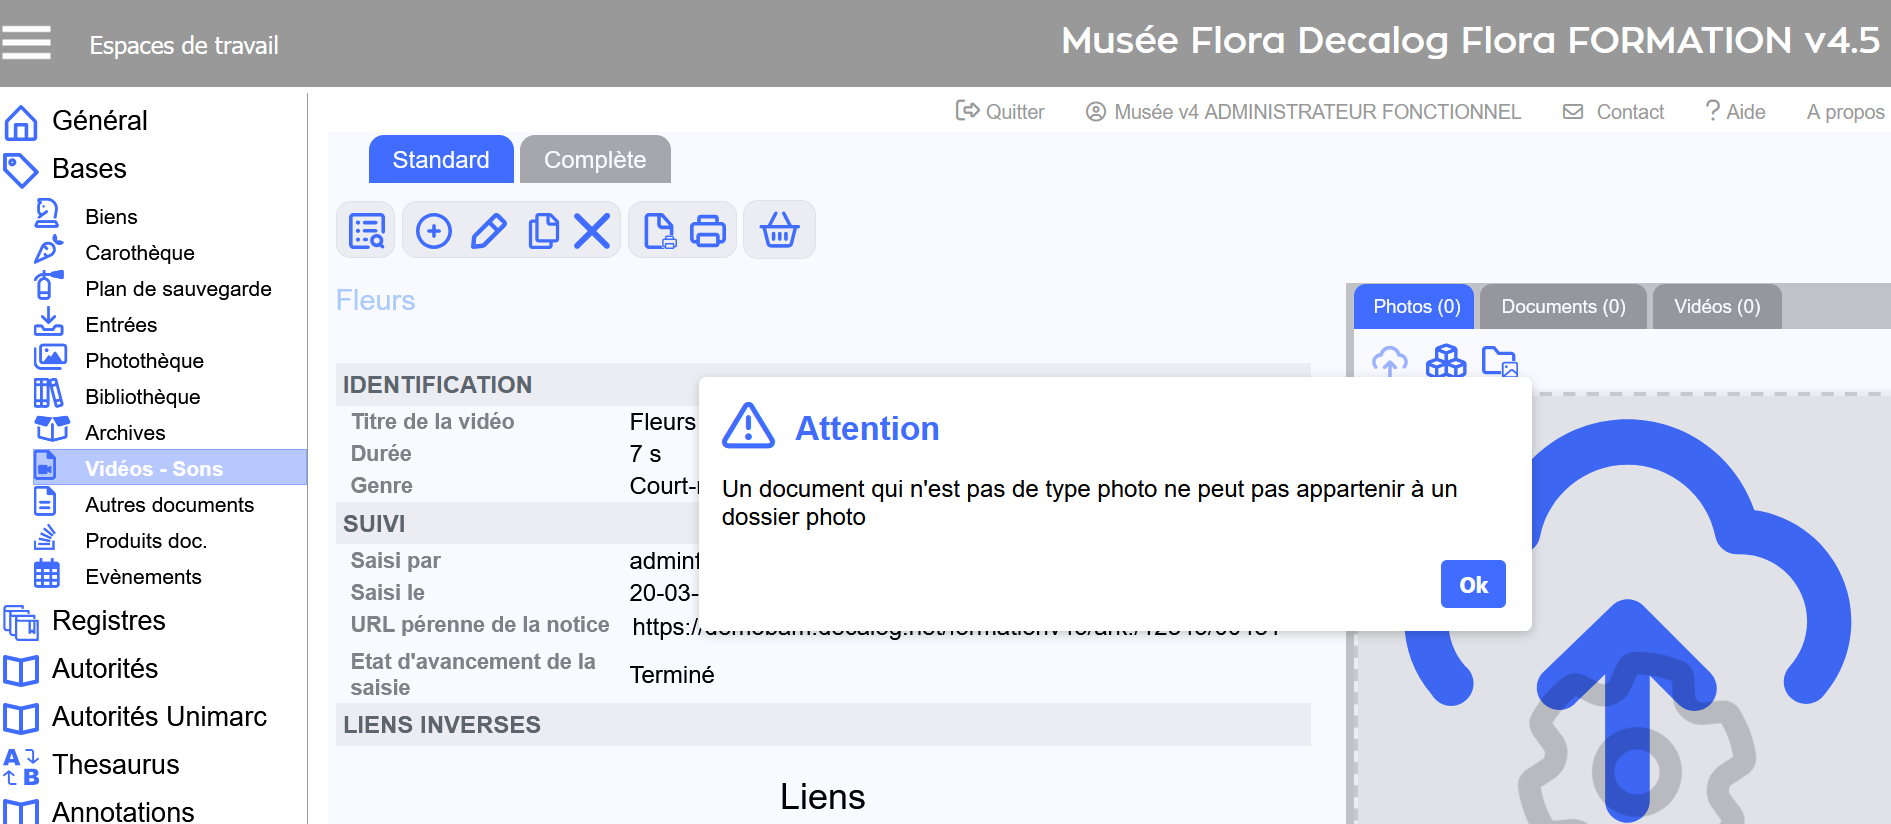Switch to the Complète tab

(x=595, y=160)
